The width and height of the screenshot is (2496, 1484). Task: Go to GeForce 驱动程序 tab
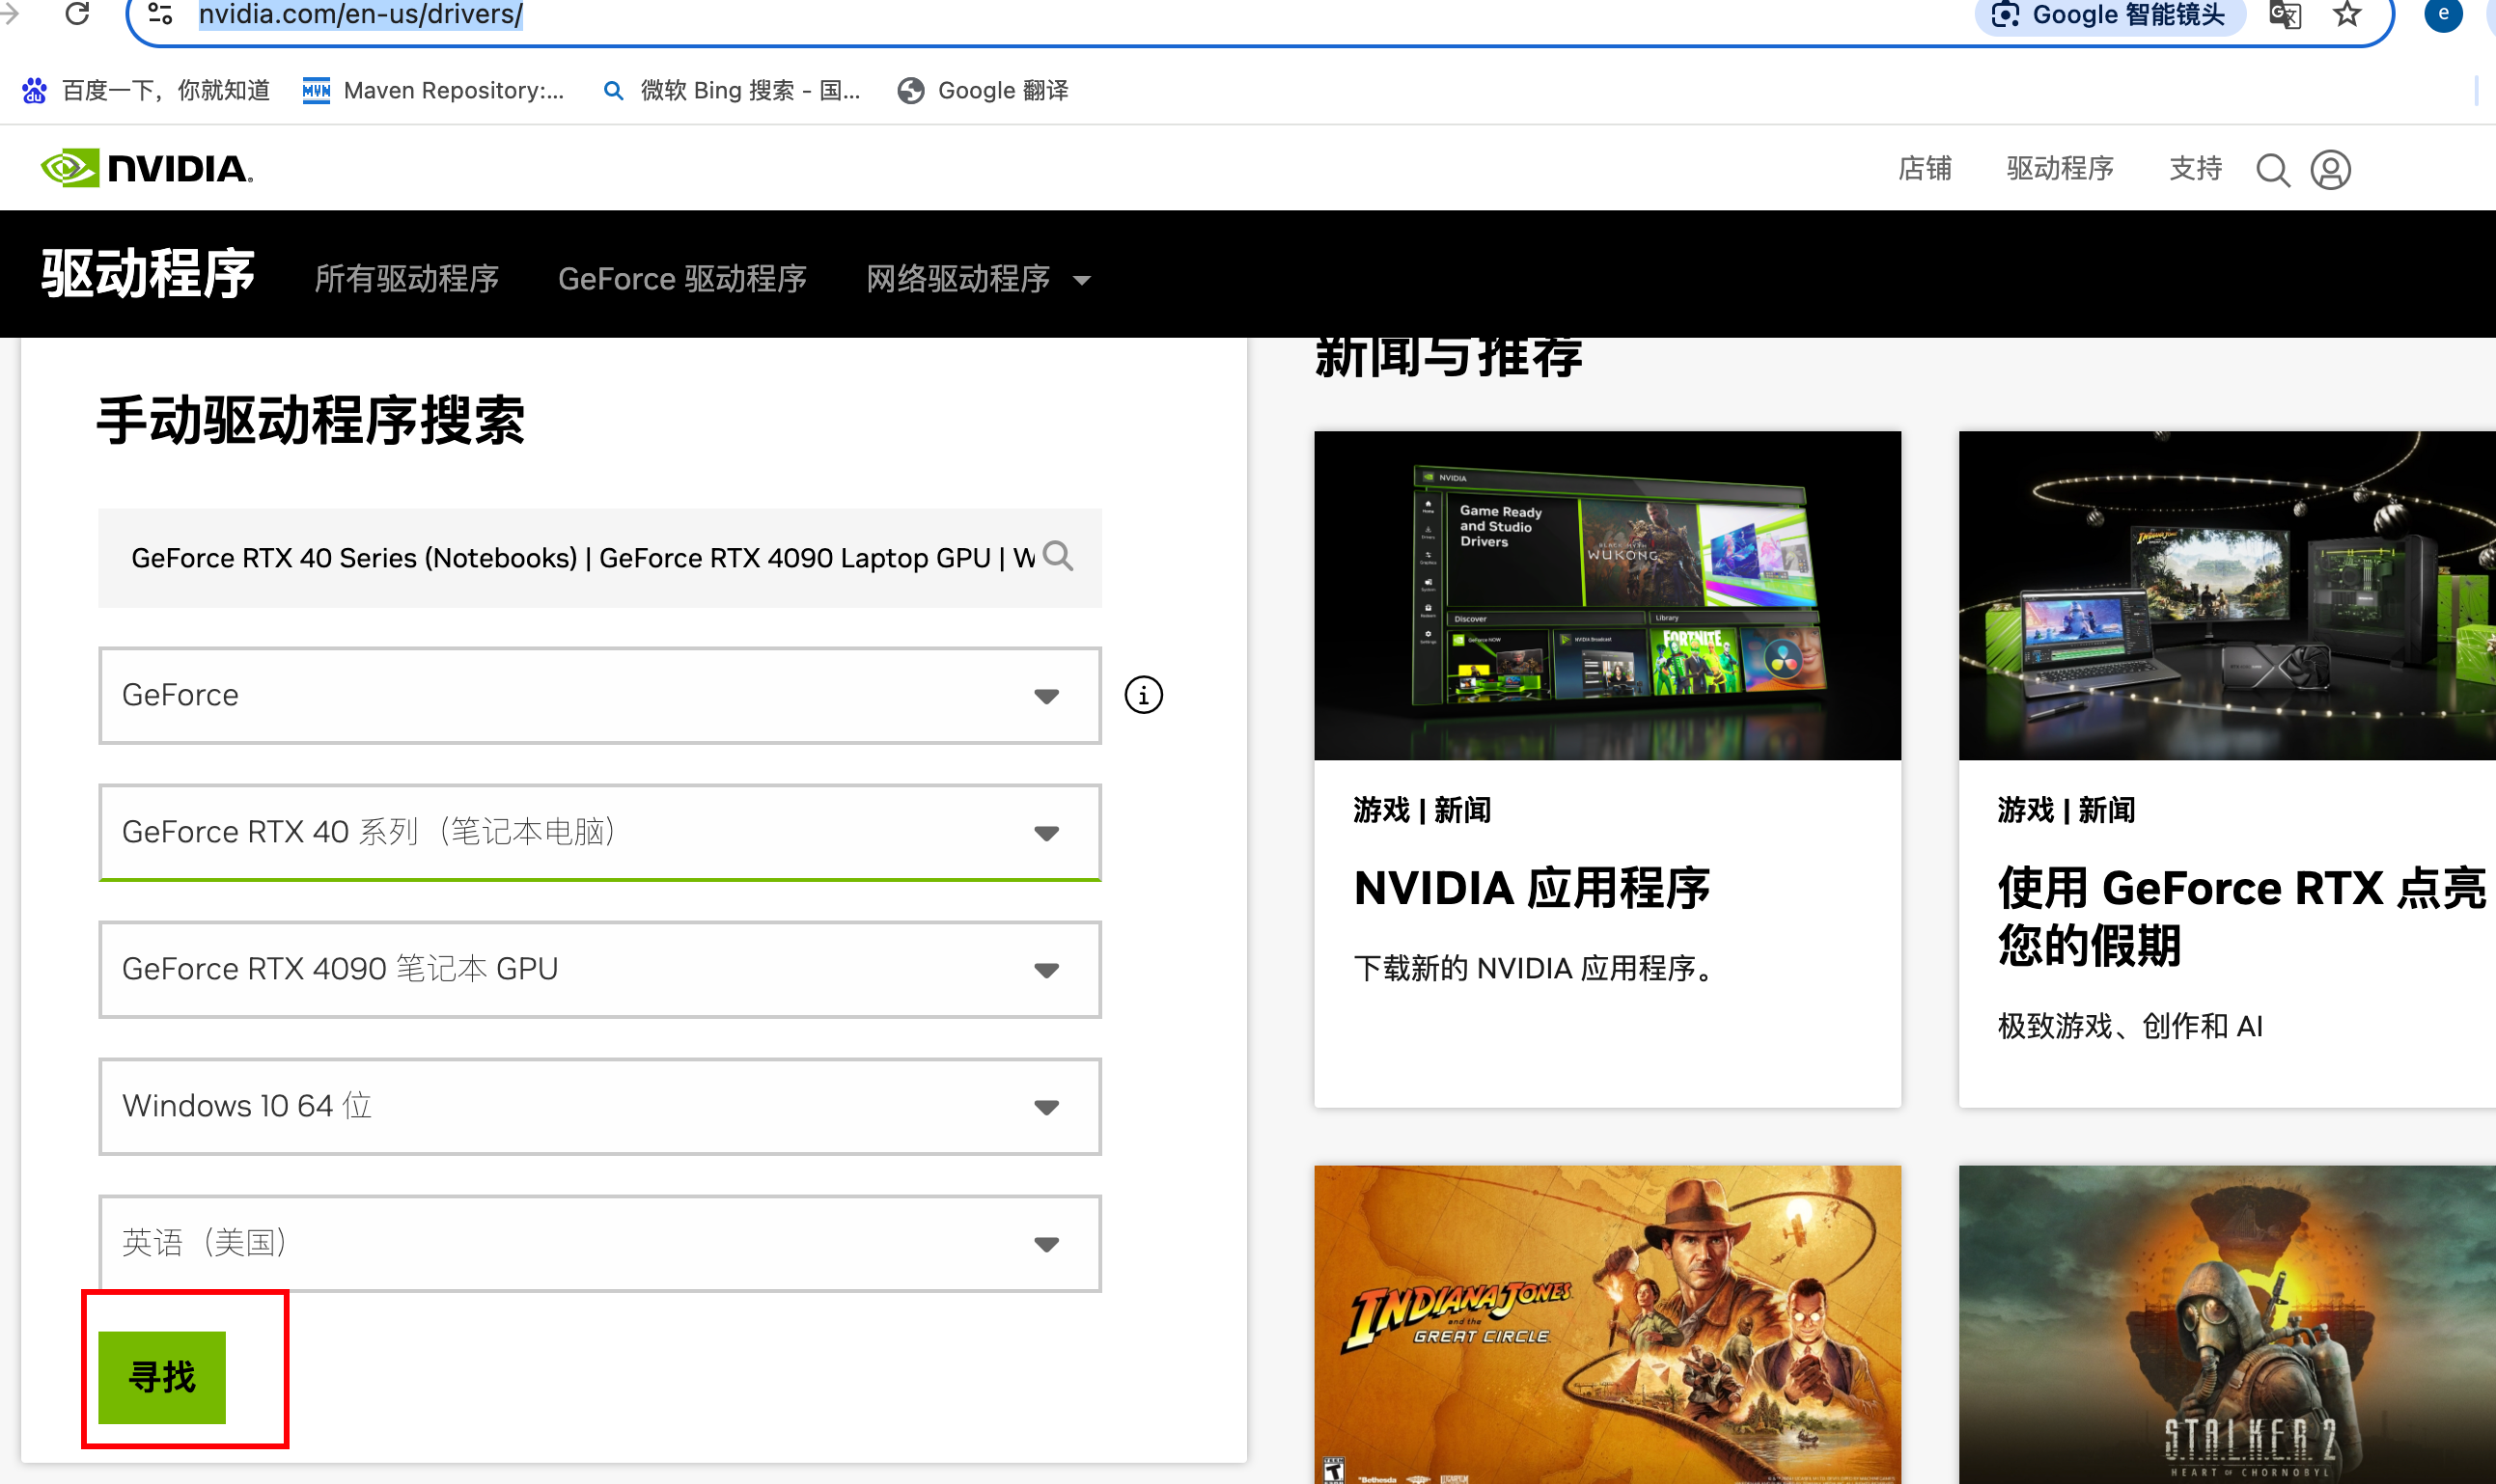[x=682, y=279]
